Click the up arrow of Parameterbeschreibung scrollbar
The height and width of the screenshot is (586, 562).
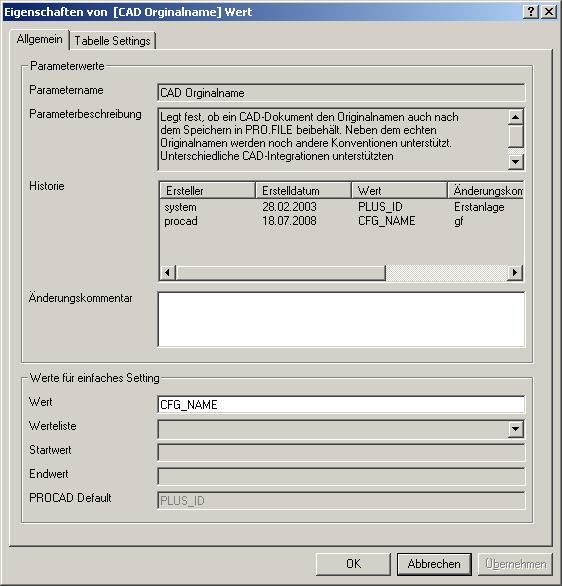(516, 117)
